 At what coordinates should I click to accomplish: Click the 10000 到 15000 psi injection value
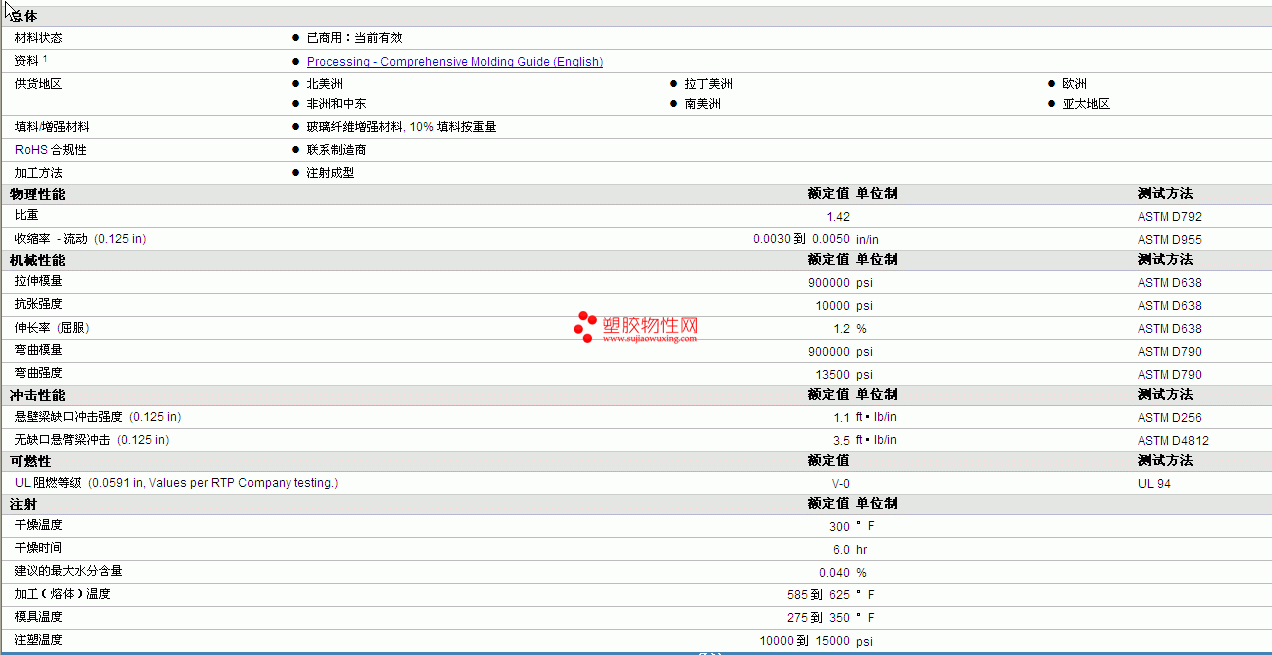[816, 641]
